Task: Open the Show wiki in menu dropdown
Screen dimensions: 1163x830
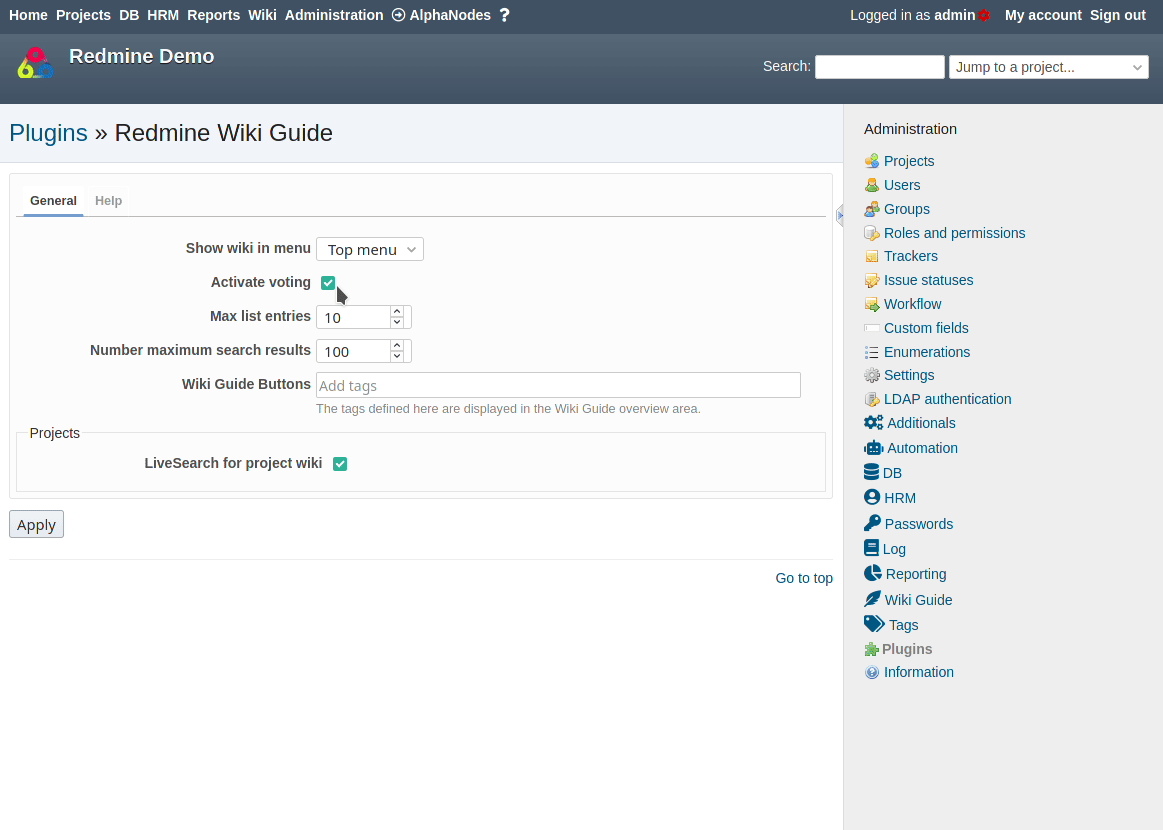Action: point(369,249)
